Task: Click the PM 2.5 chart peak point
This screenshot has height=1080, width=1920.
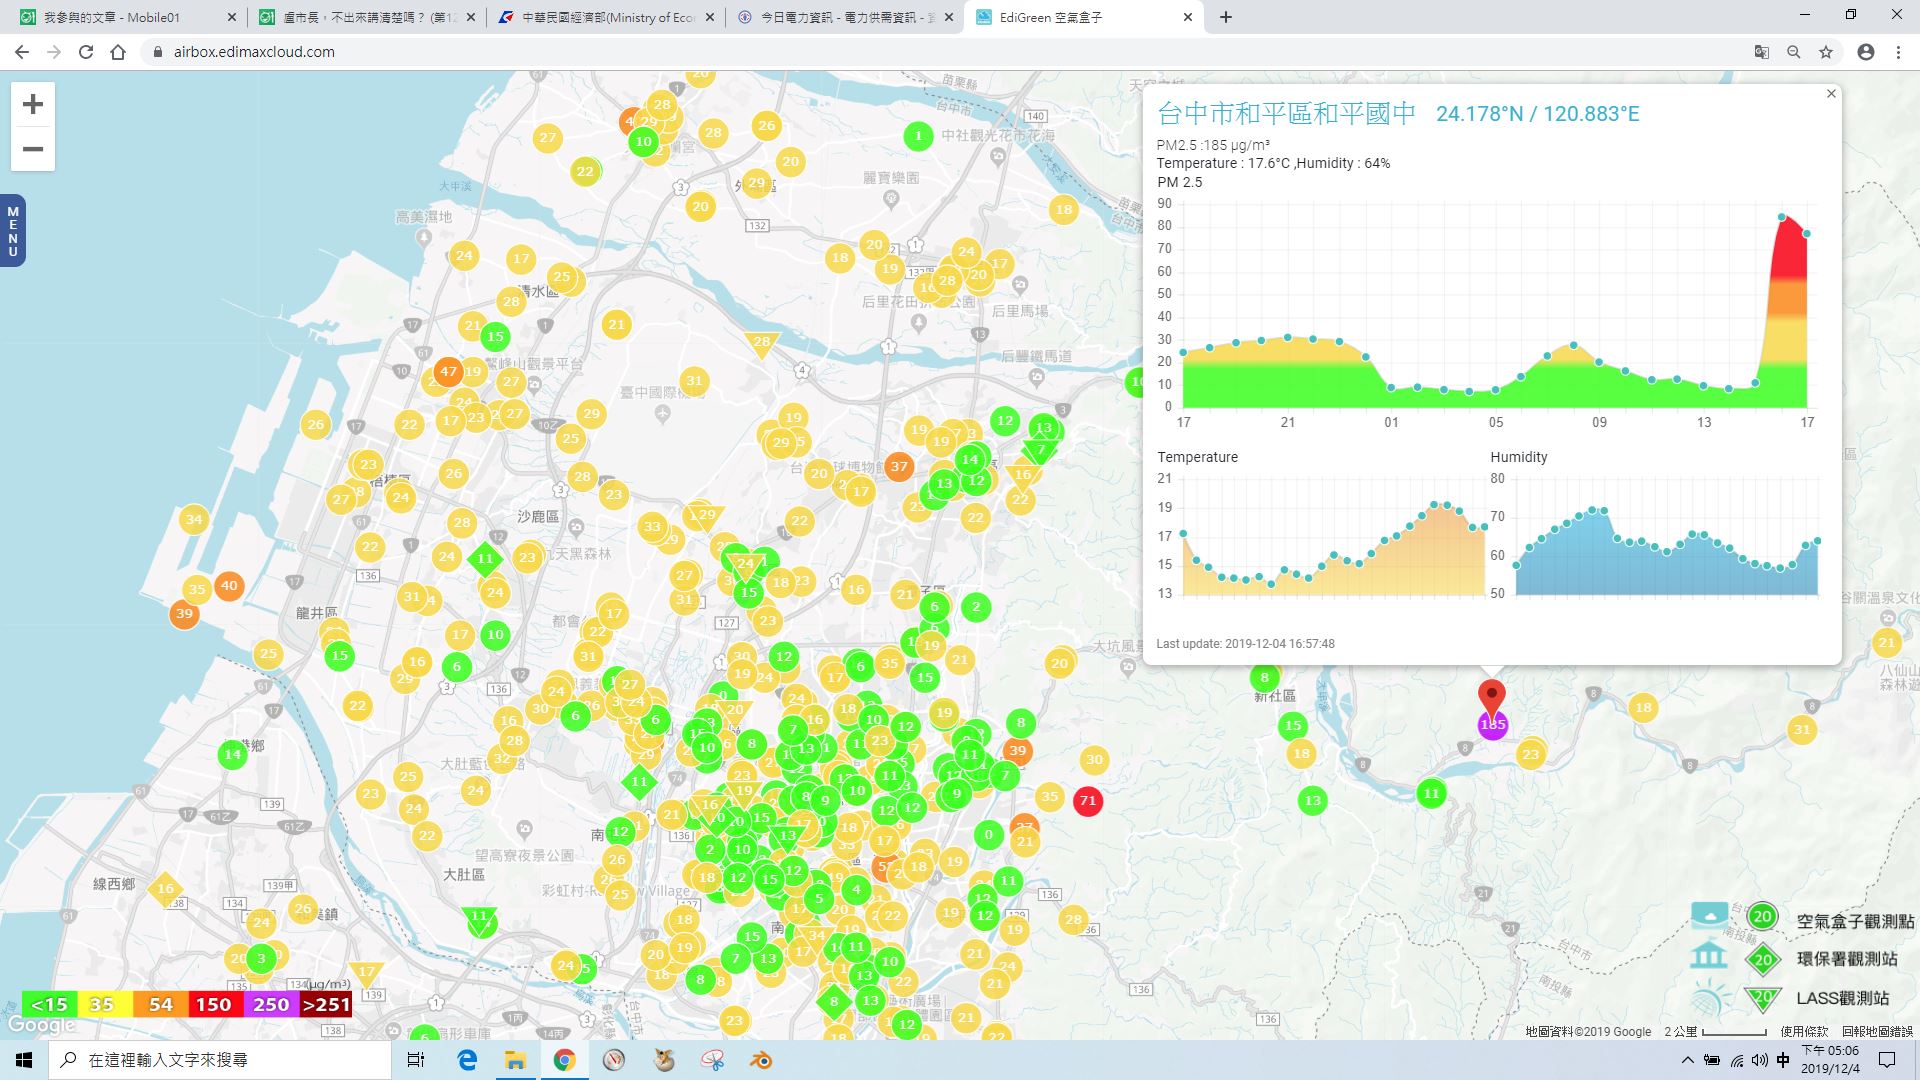Action: click(x=1782, y=217)
